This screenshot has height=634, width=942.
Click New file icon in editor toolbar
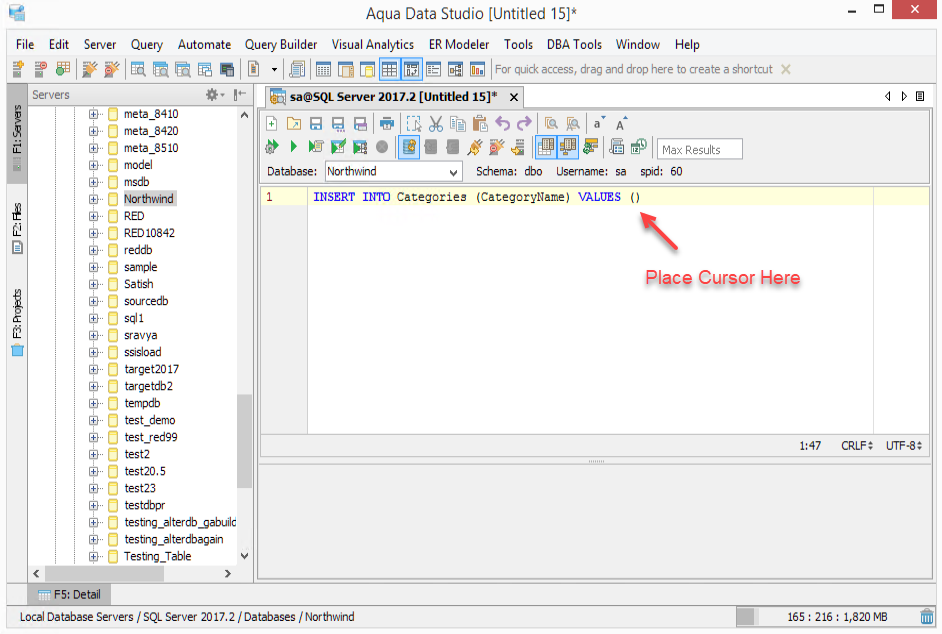pyautogui.click(x=272, y=124)
